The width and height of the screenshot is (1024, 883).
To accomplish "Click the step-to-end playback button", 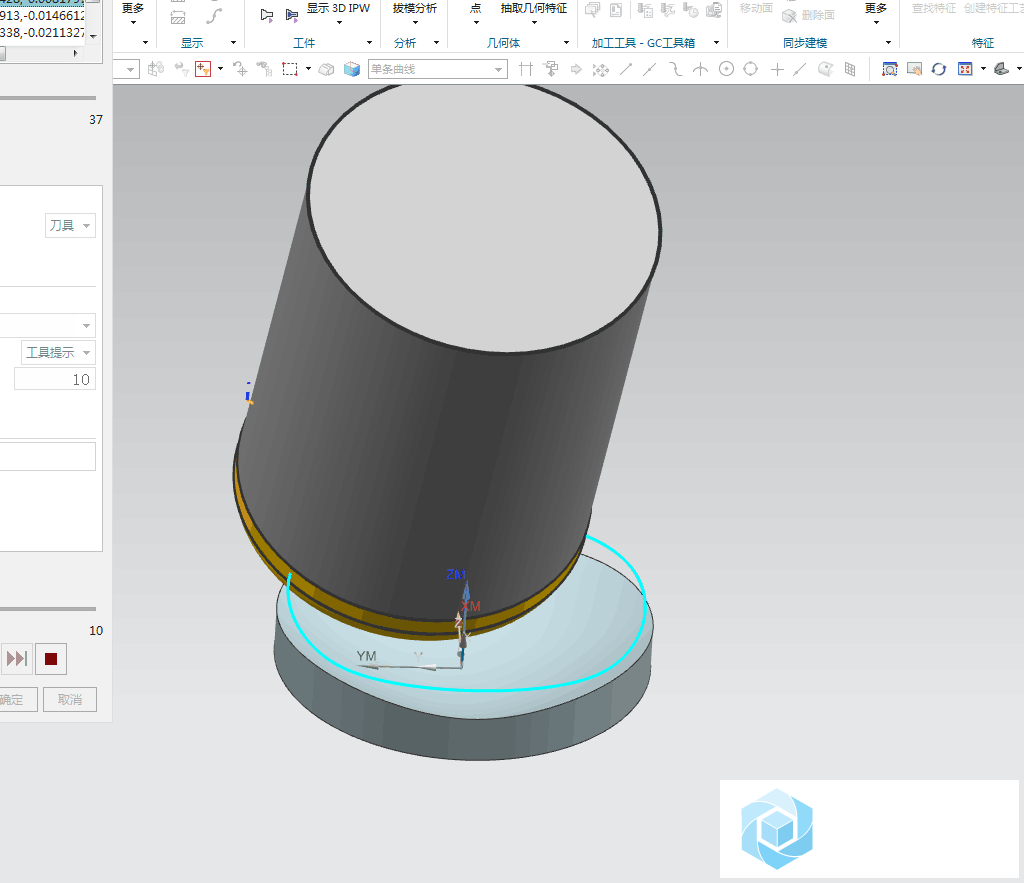I will click(17, 658).
